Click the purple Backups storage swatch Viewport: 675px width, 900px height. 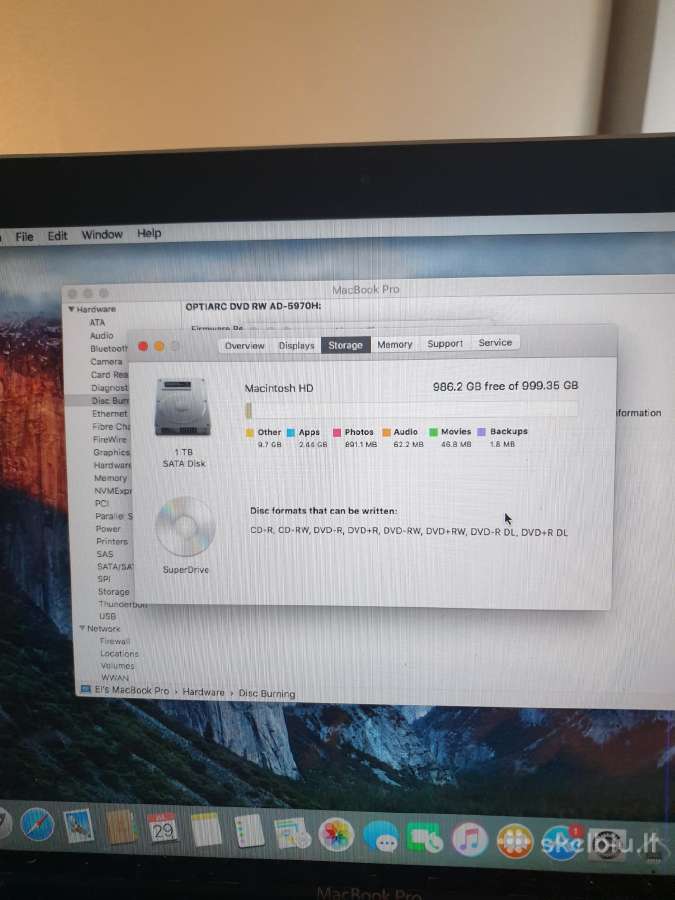tap(481, 432)
